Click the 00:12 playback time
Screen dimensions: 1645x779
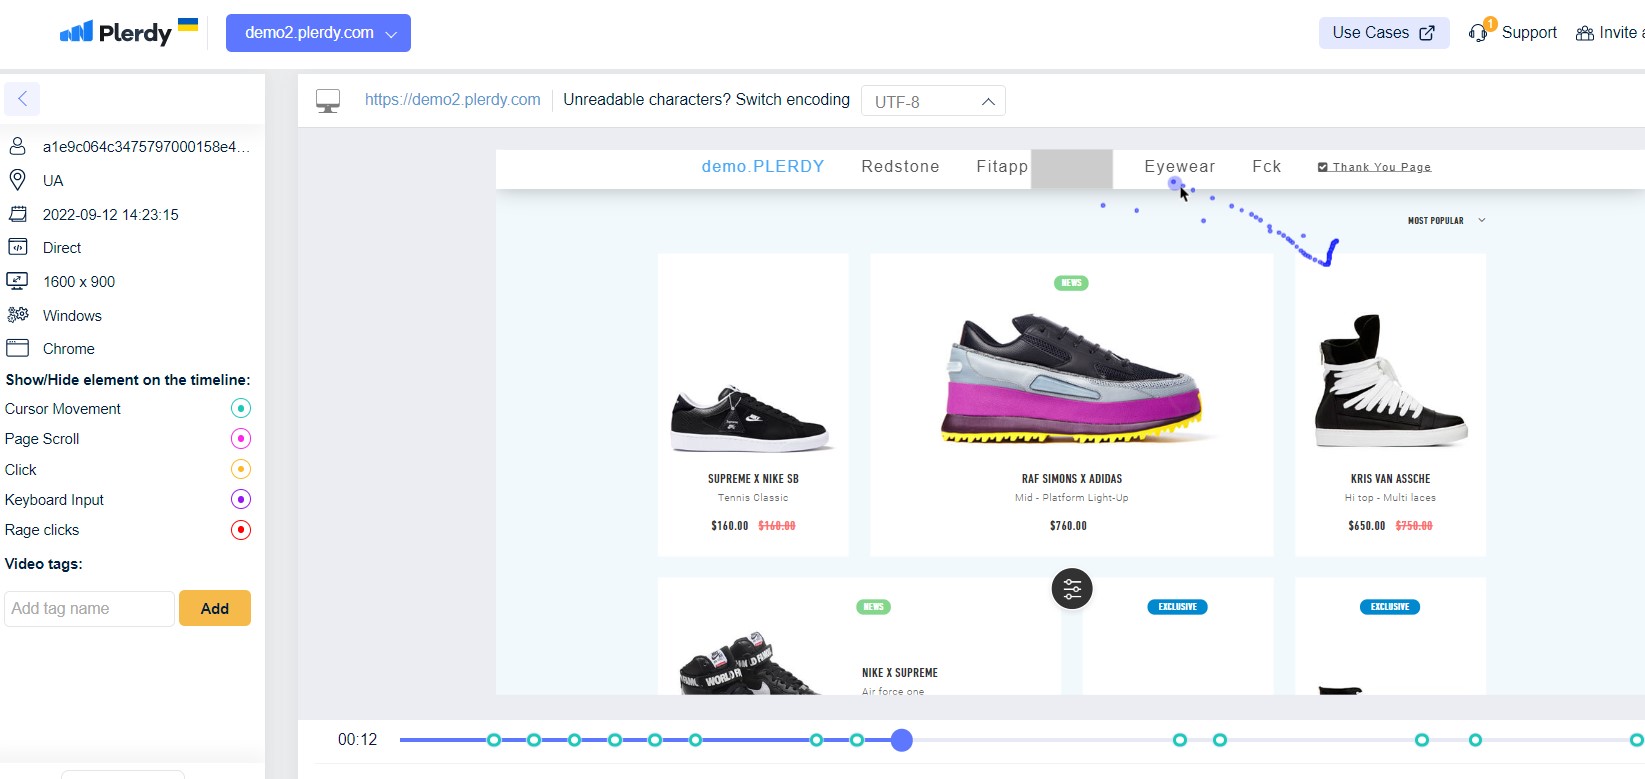tap(358, 740)
